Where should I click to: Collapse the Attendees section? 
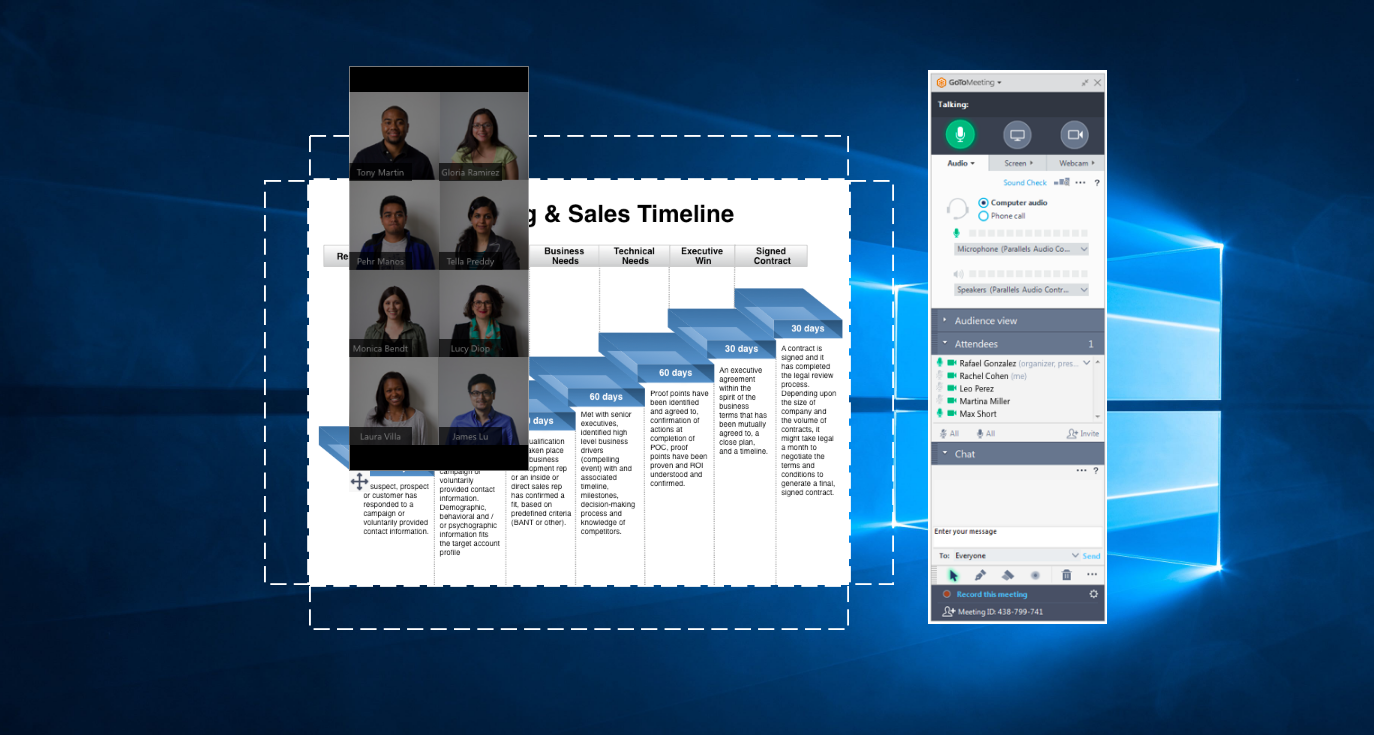[x=1017, y=343]
